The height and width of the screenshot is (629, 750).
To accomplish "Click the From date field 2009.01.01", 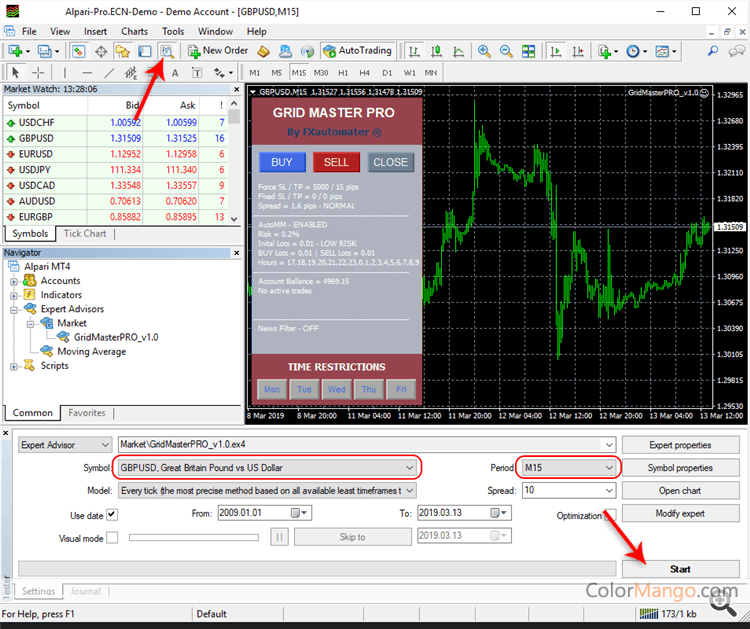I will [x=265, y=513].
